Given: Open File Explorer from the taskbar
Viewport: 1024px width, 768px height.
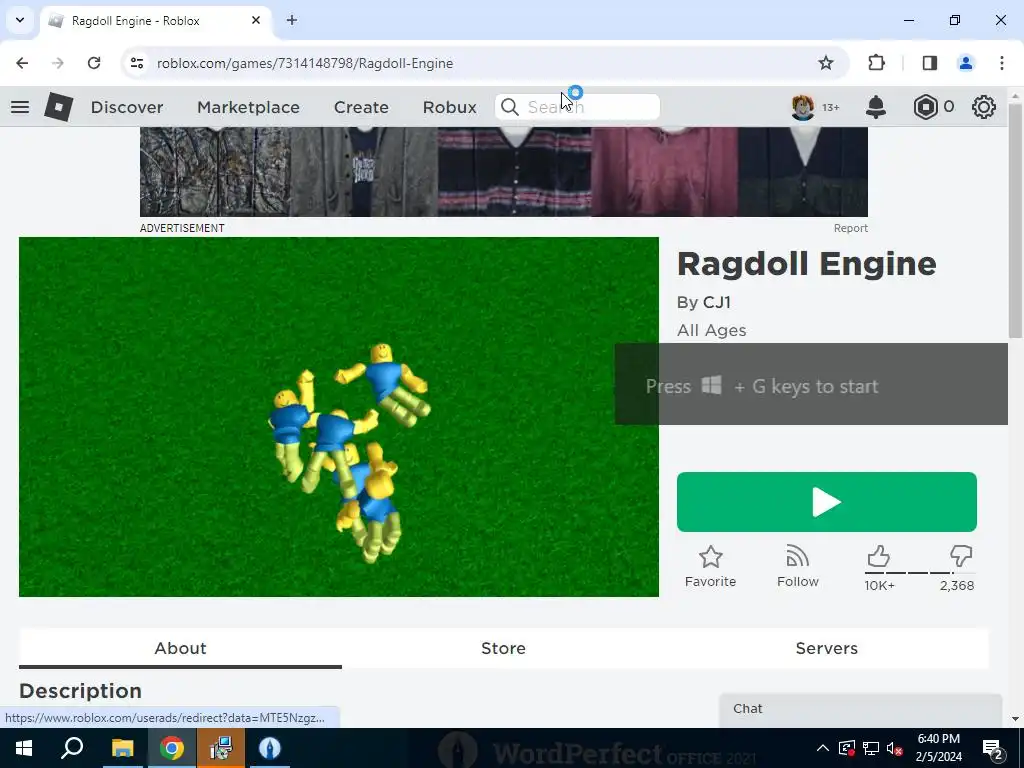Looking at the screenshot, I should pyautogui.click(x=123, y=748).
